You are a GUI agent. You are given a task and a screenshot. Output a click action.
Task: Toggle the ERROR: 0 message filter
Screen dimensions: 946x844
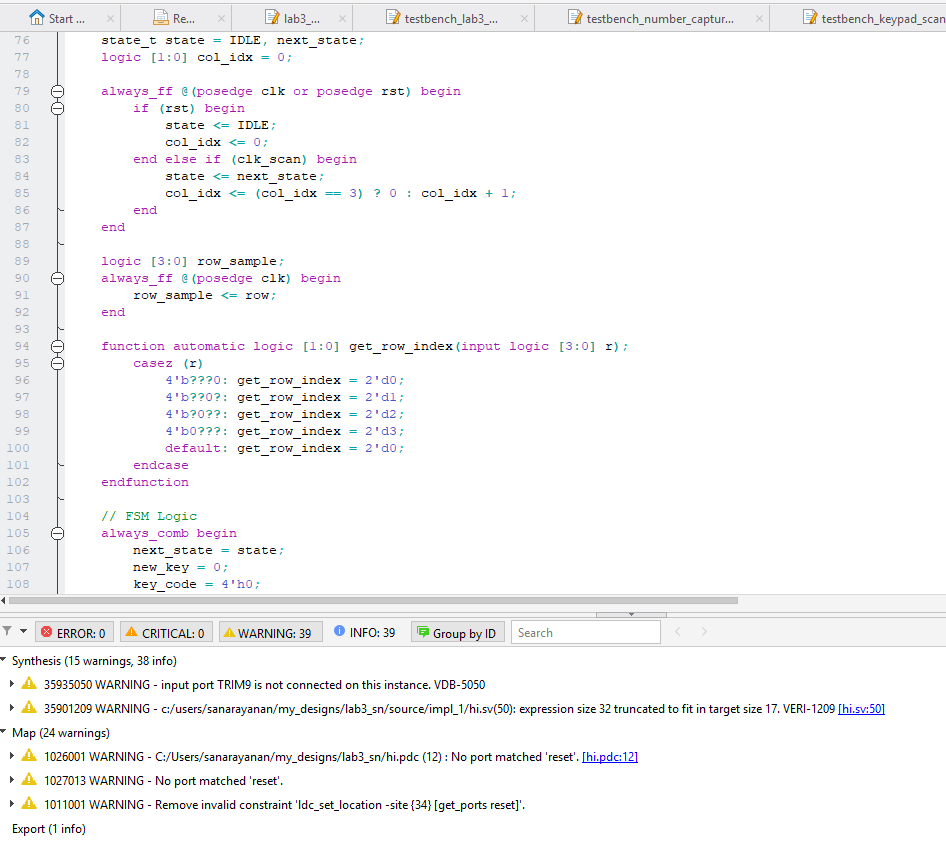[x=74, y=633]
